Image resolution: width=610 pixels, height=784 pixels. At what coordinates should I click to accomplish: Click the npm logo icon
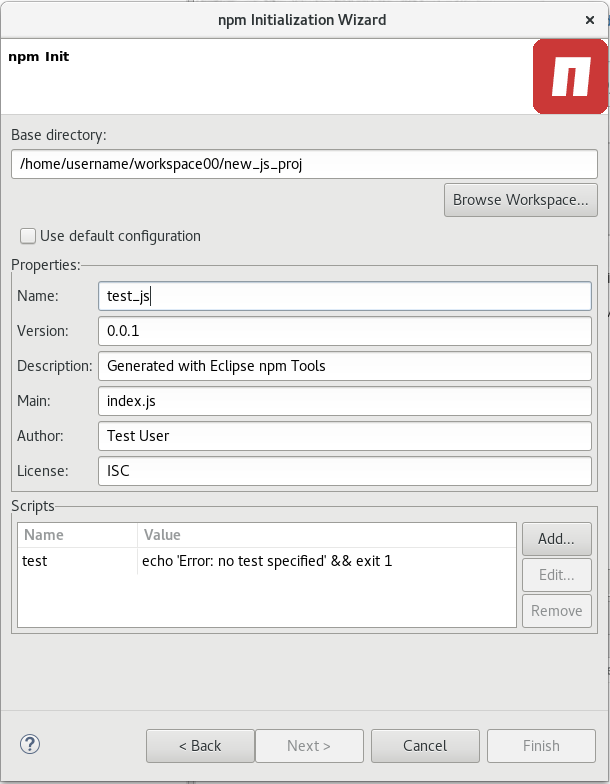570,76
